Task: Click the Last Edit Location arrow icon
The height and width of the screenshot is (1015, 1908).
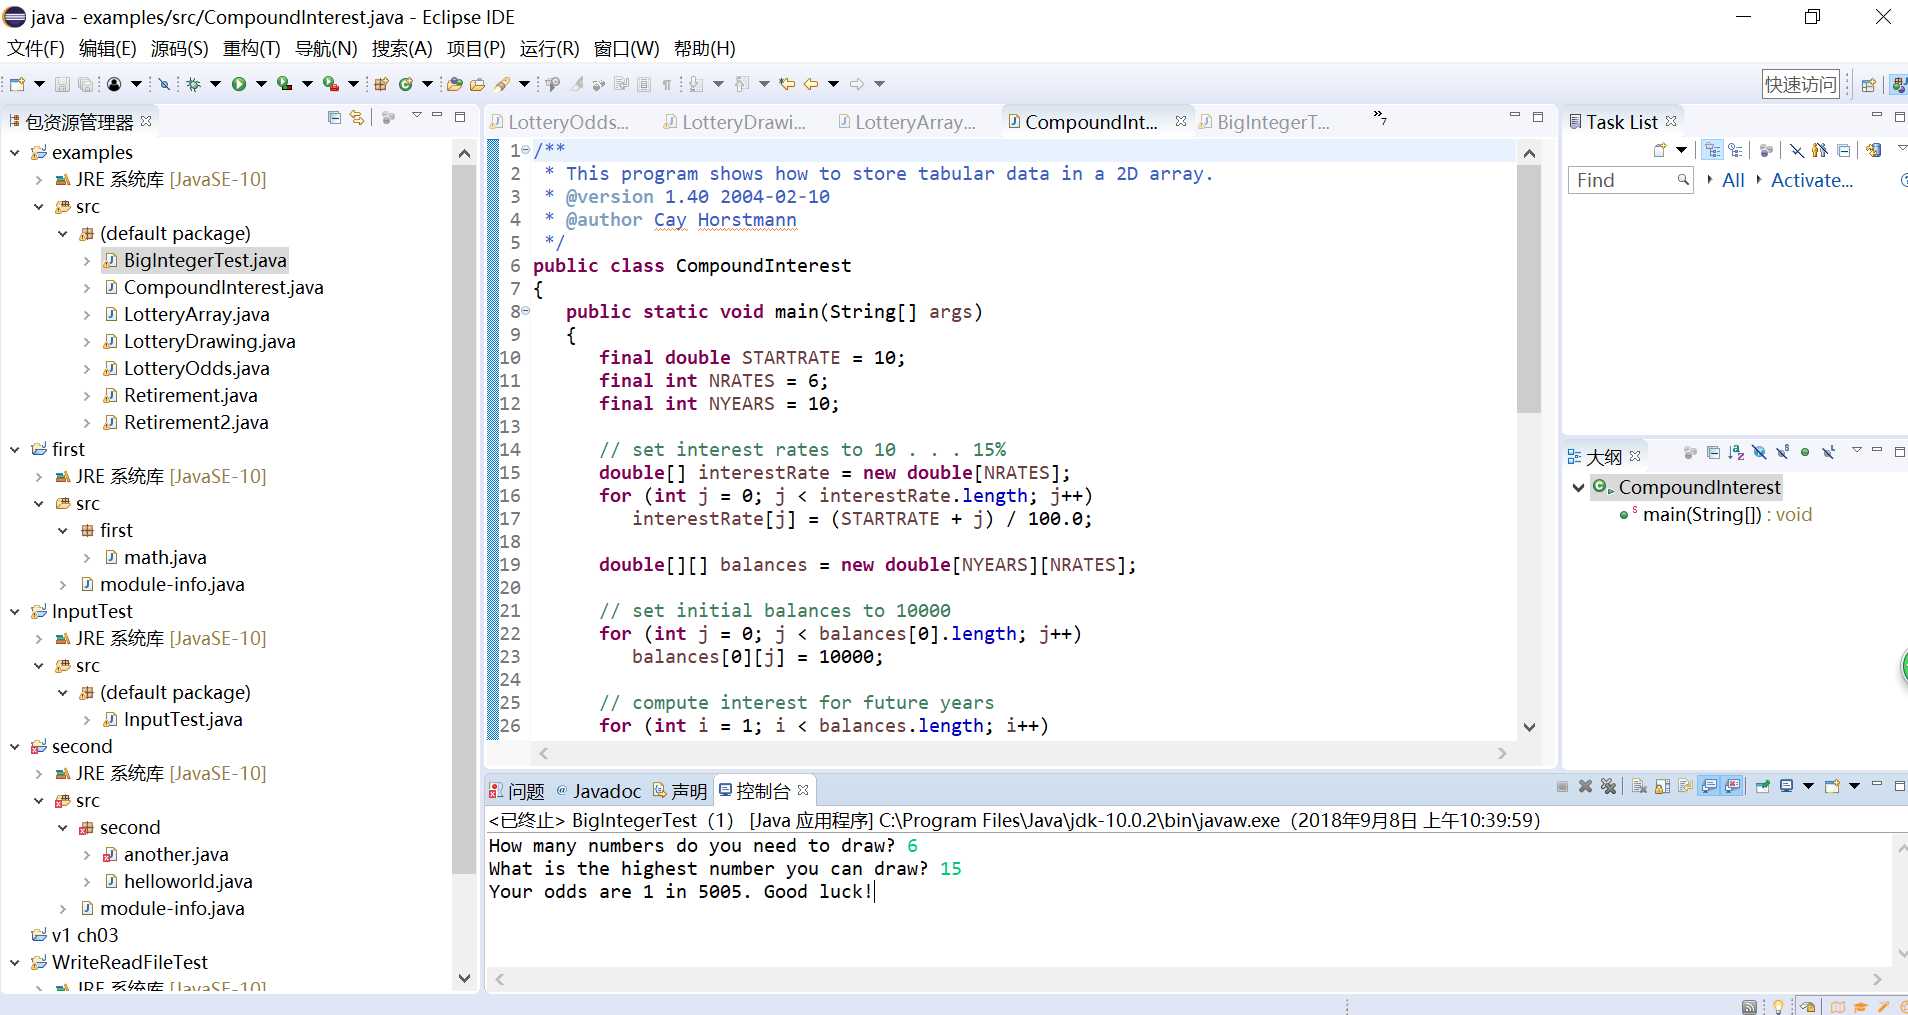Action: pyautogui.click(x=787, y=84)
